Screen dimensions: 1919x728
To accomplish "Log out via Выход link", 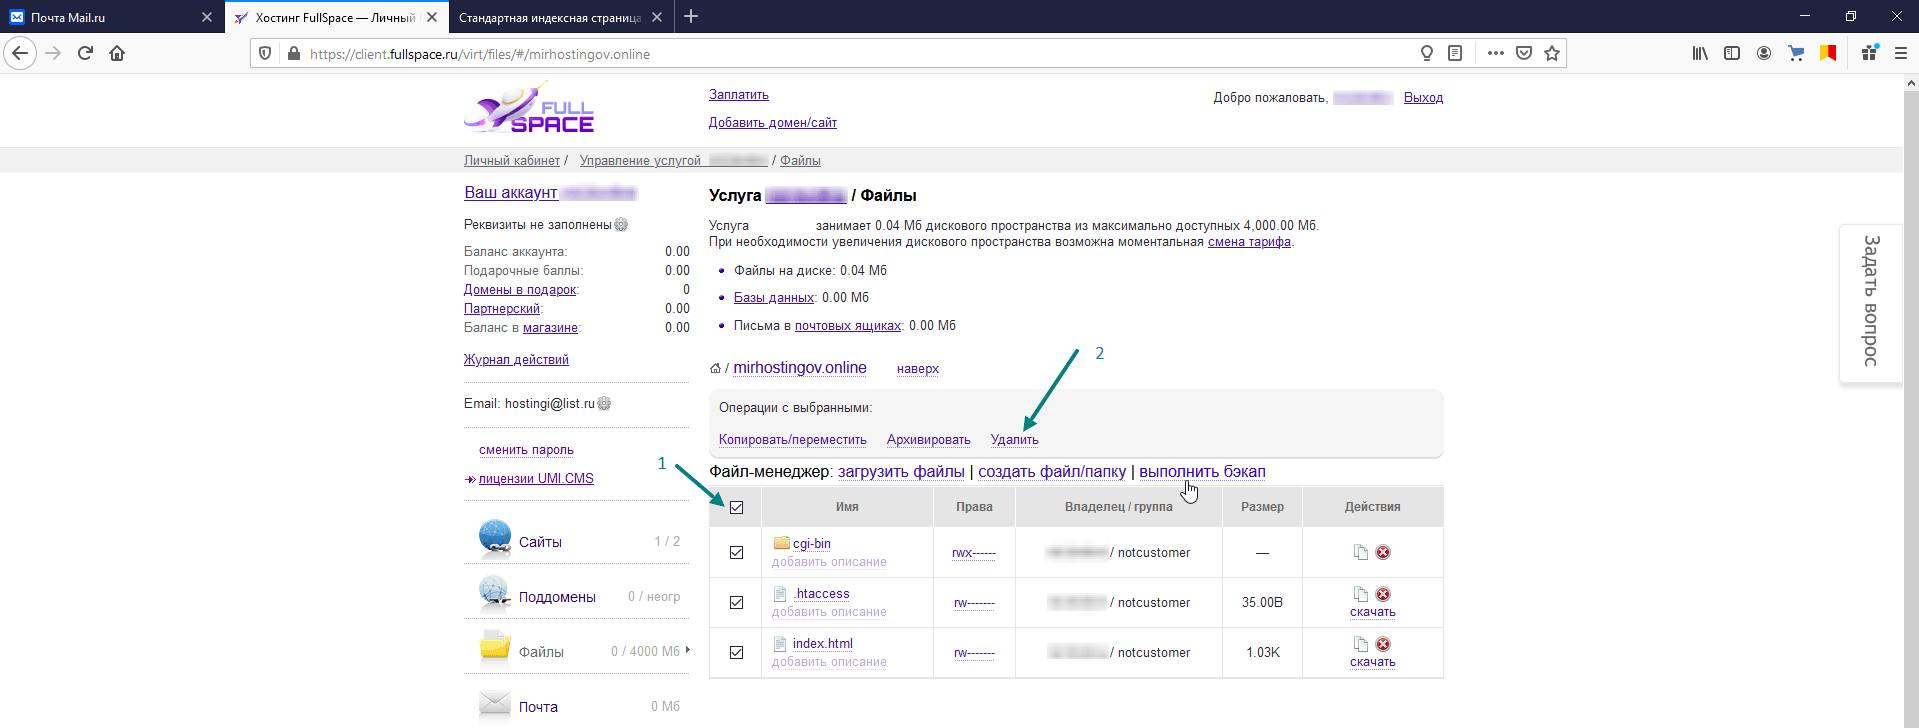I will click(1423, 98).
